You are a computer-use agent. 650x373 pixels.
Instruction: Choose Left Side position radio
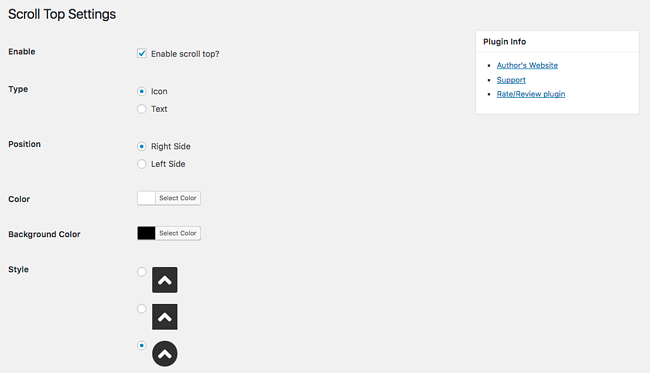(x=142, y=164)
